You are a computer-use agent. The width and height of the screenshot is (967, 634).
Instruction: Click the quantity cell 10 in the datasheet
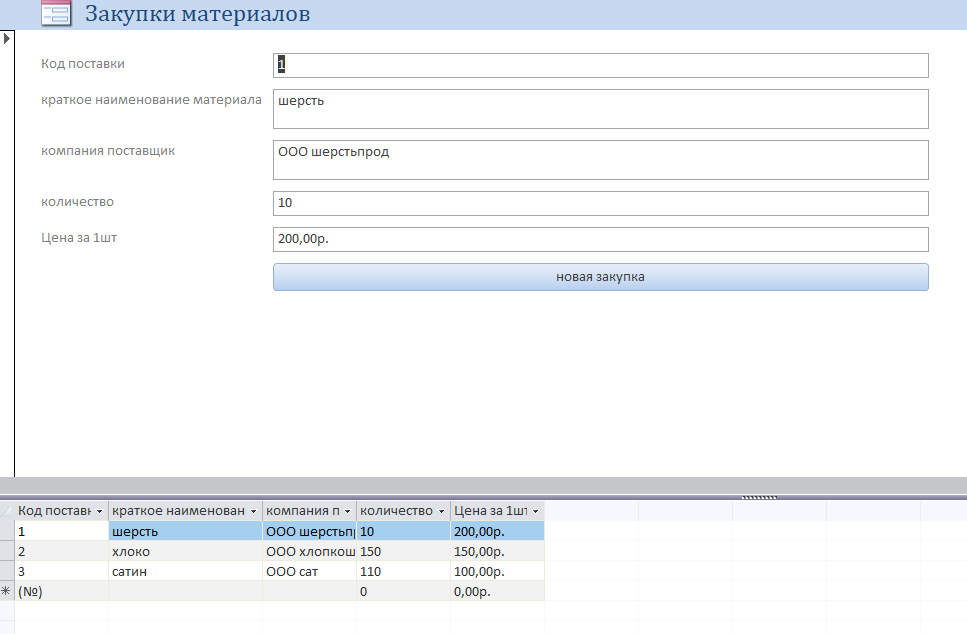[403, 531]
